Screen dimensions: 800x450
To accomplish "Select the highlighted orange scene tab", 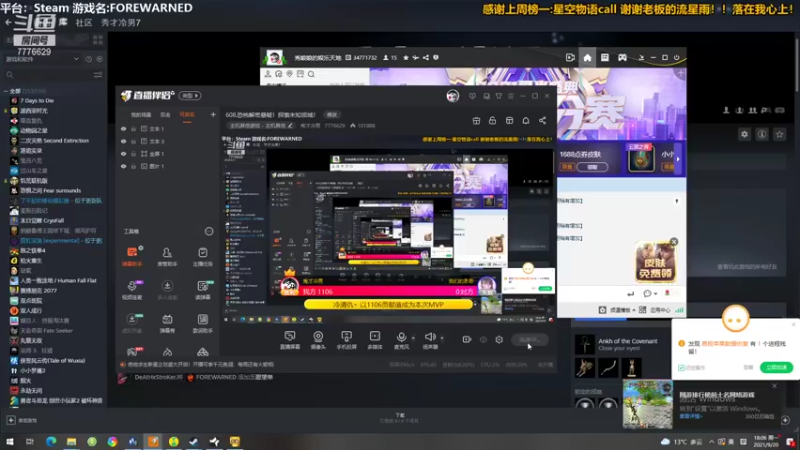I will [x=187, y=115].
